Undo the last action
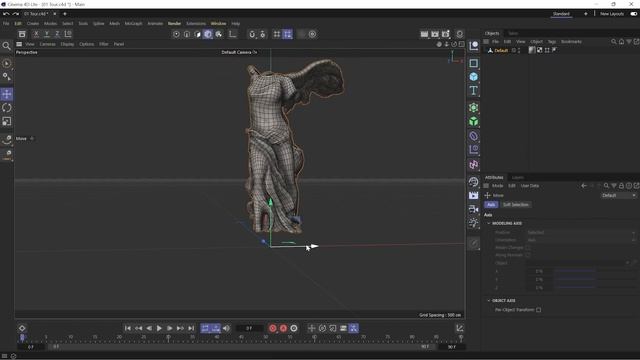640x360 pixels. 6,14
